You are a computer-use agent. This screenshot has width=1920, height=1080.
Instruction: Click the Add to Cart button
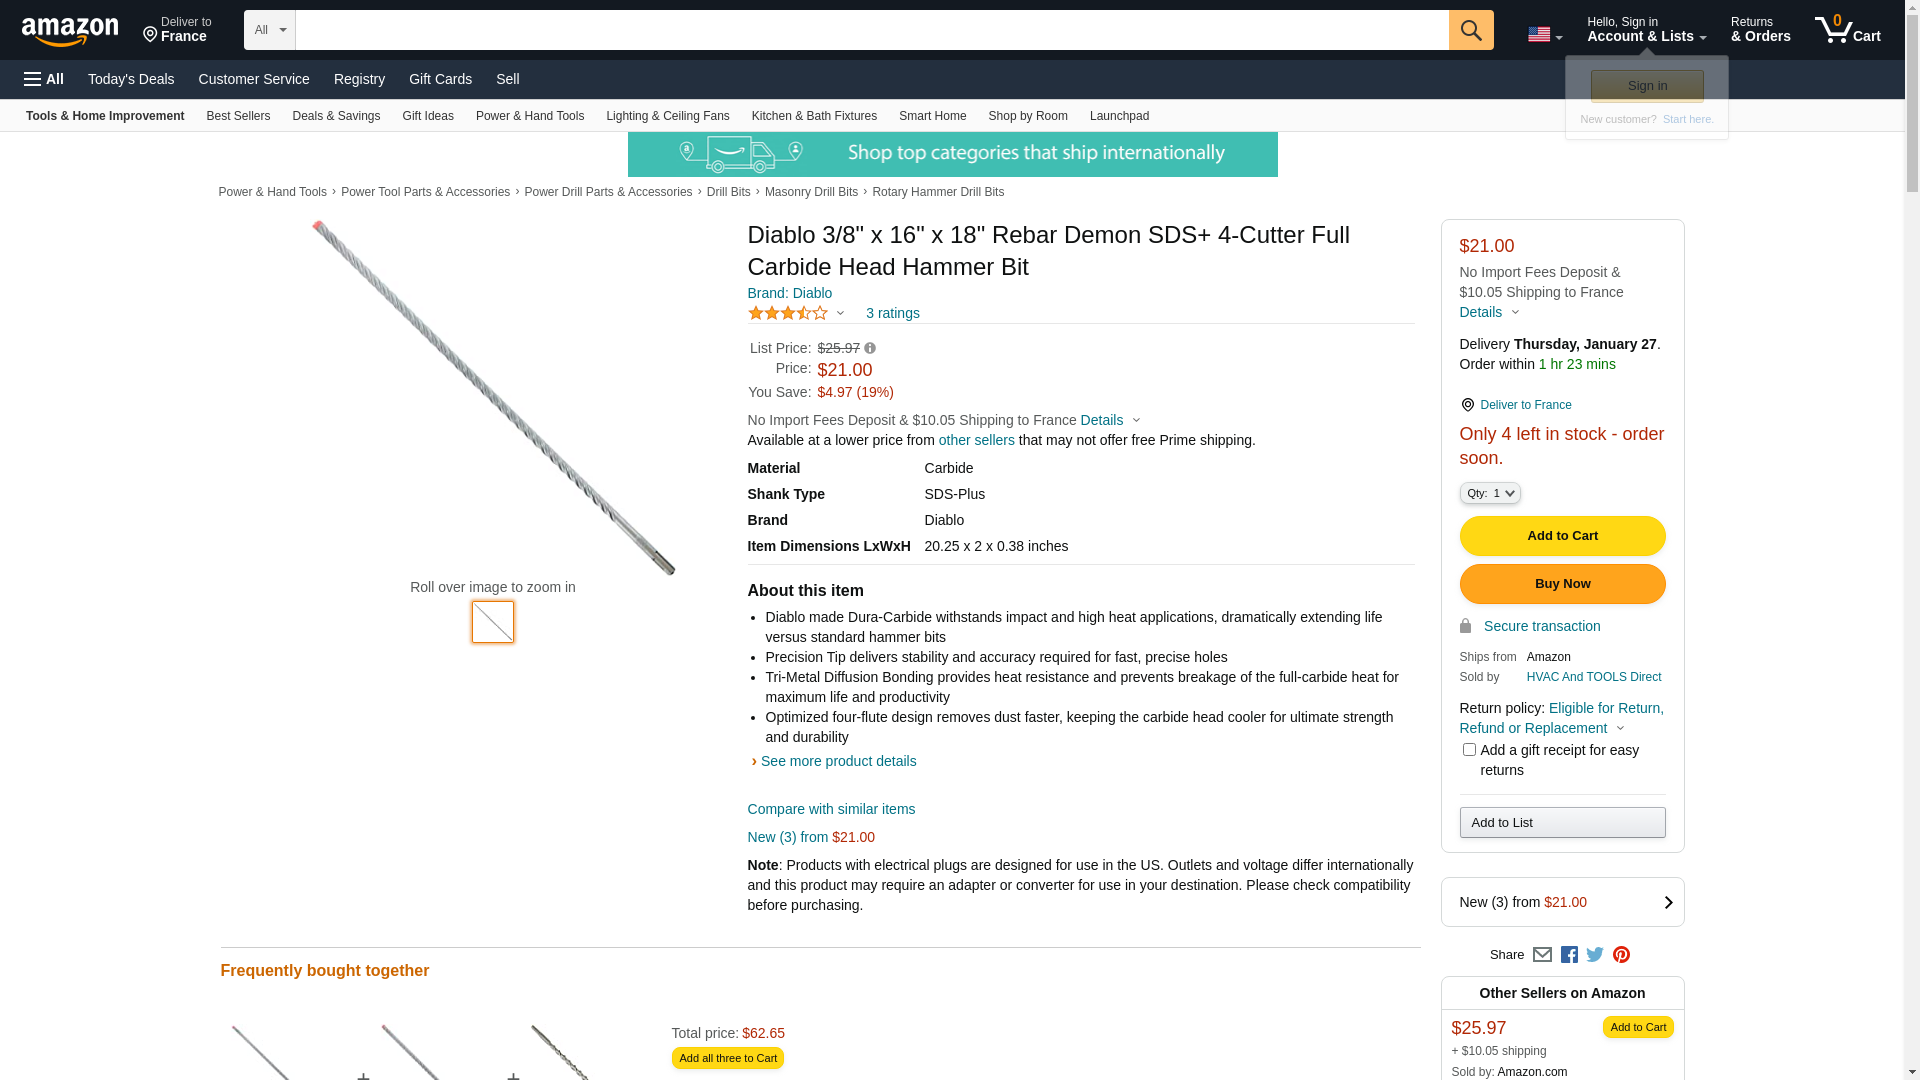[1562, 536]
